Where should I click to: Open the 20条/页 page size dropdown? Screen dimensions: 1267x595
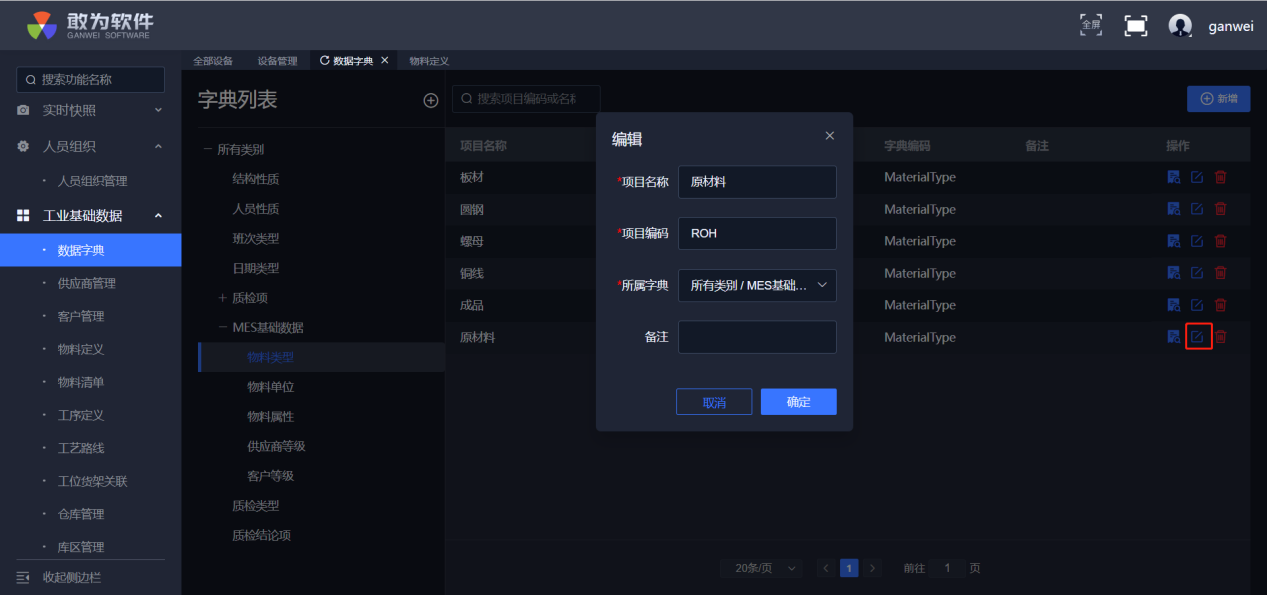pyautogui.click(x=762, y=568)
